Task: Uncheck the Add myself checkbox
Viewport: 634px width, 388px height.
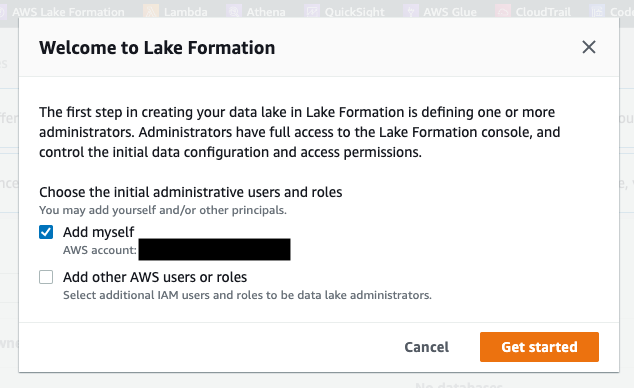Action: (46, 232)
